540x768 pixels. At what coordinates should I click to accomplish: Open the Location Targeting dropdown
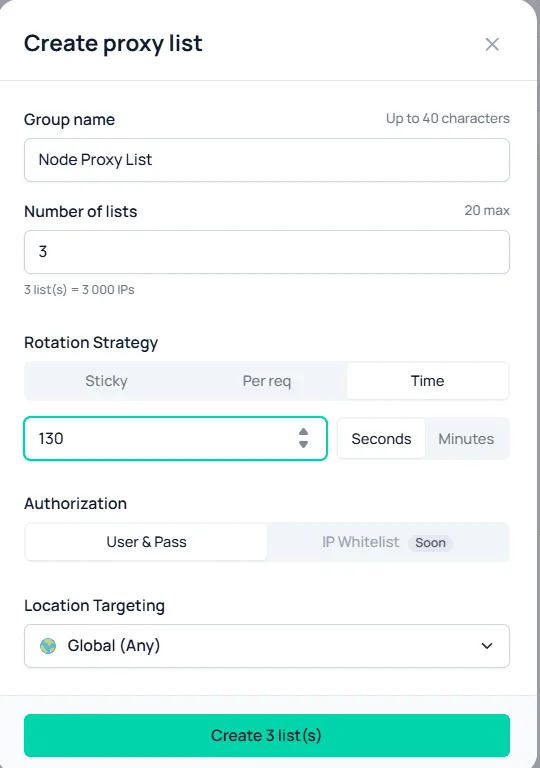[x=267, y=646]
